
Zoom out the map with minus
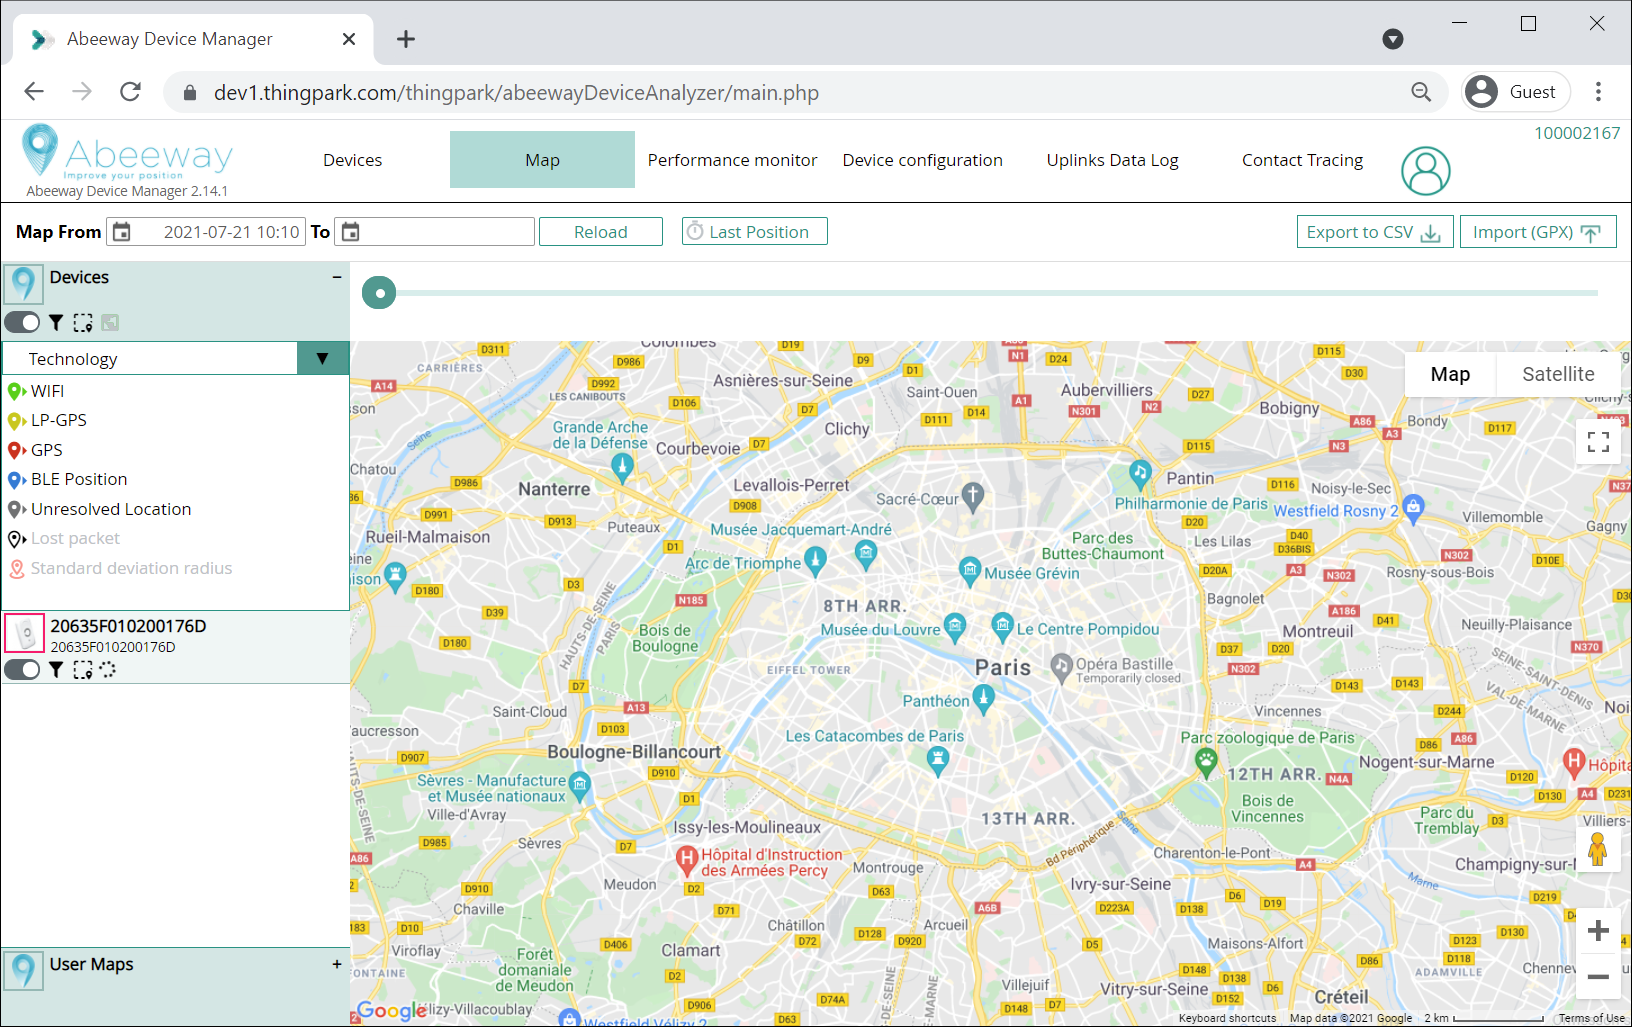pyautogui.click(x=1598, y=976)
